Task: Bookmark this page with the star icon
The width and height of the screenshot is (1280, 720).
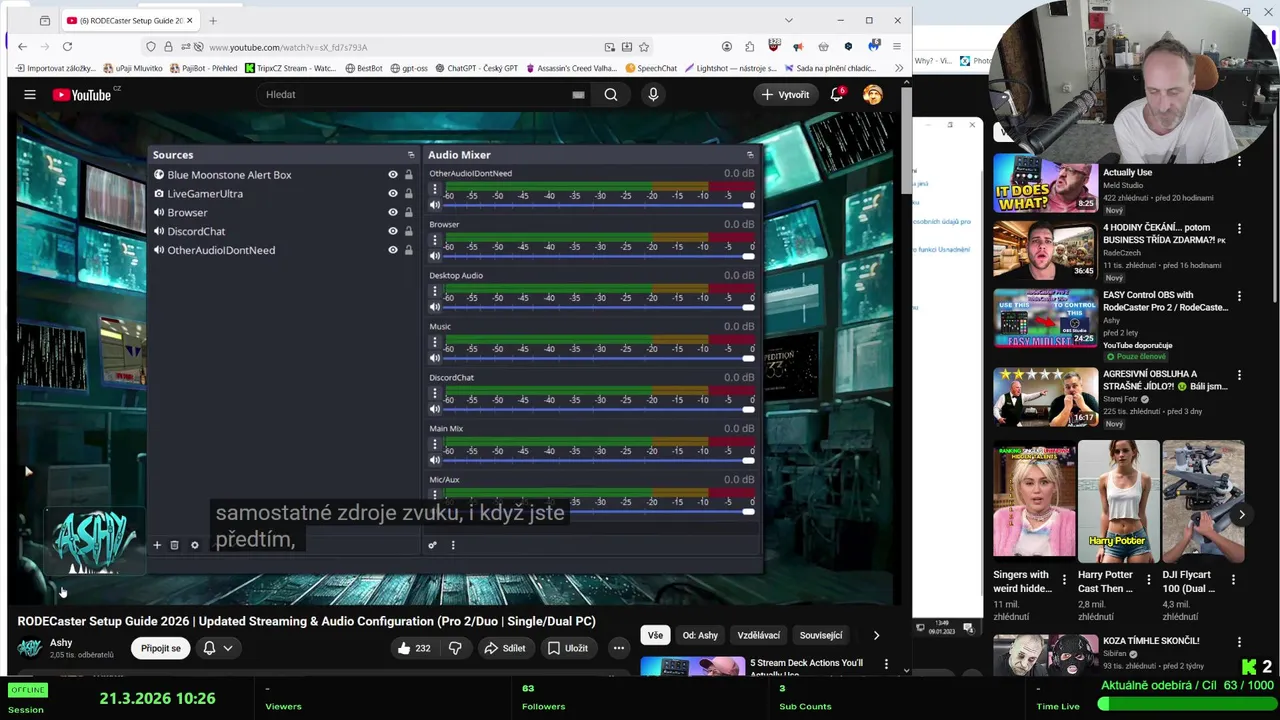Action: tap(644, 46)
